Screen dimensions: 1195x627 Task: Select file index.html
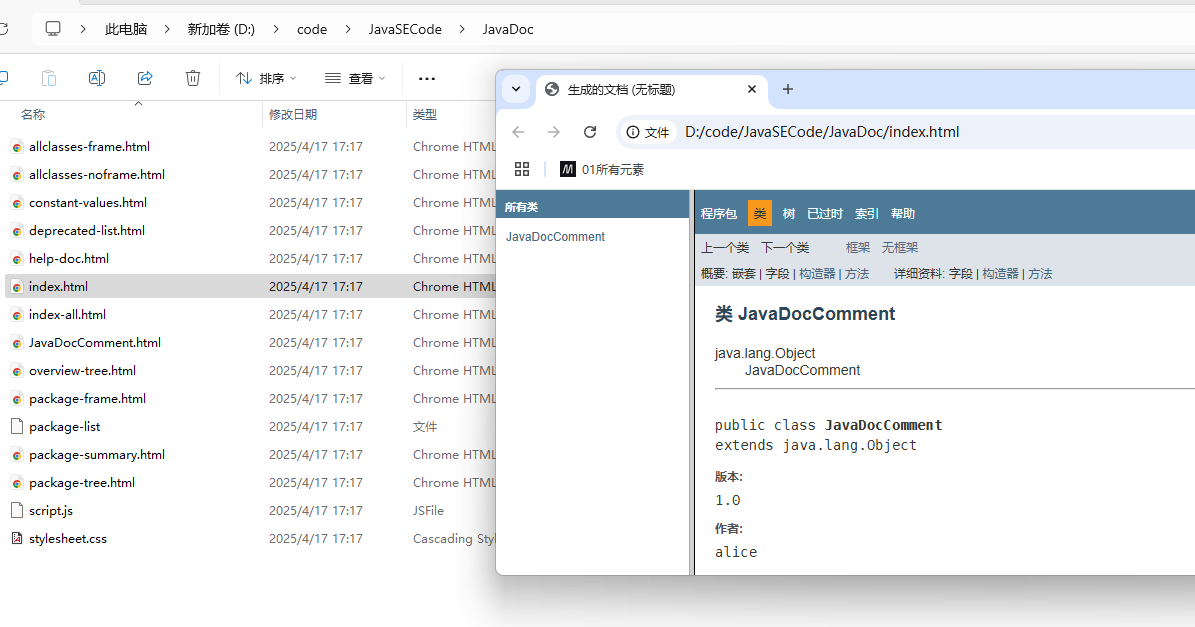[x=58, y=286]
